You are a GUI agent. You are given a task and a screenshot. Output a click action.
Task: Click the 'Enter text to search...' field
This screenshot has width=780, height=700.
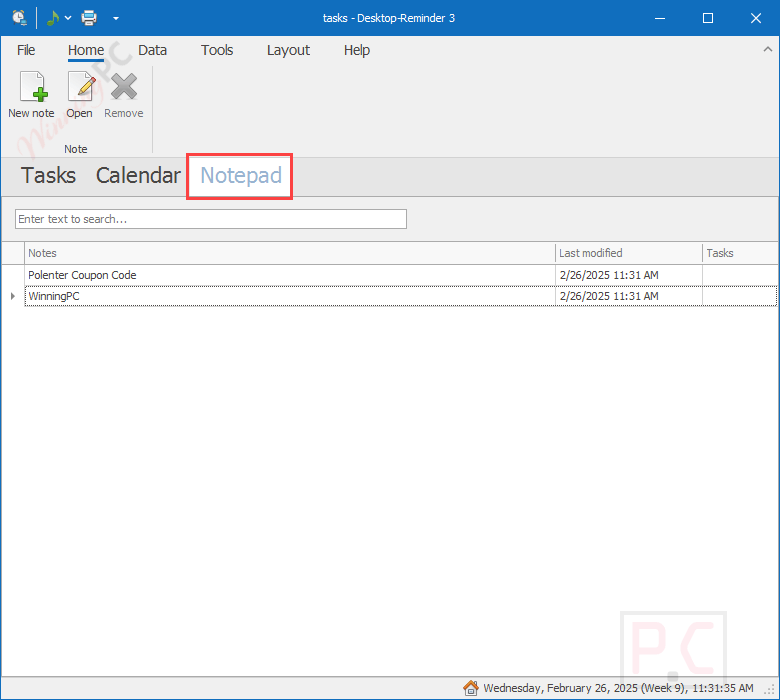(x=211, y=219)
